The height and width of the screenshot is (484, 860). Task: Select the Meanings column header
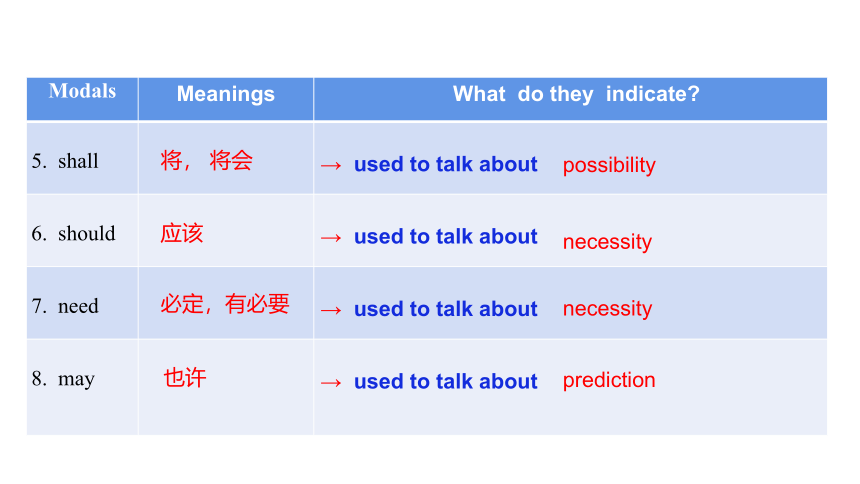point(225,94)
